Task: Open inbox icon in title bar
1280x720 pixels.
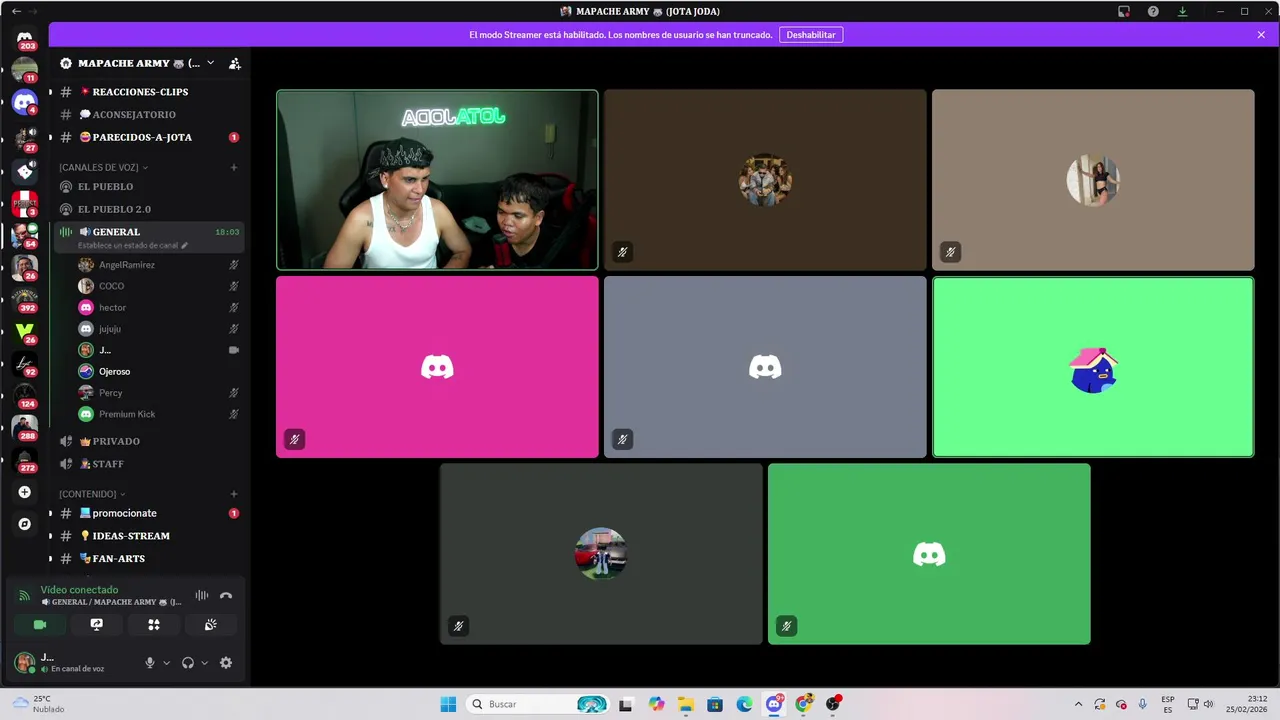Action: click(1124, 11)
